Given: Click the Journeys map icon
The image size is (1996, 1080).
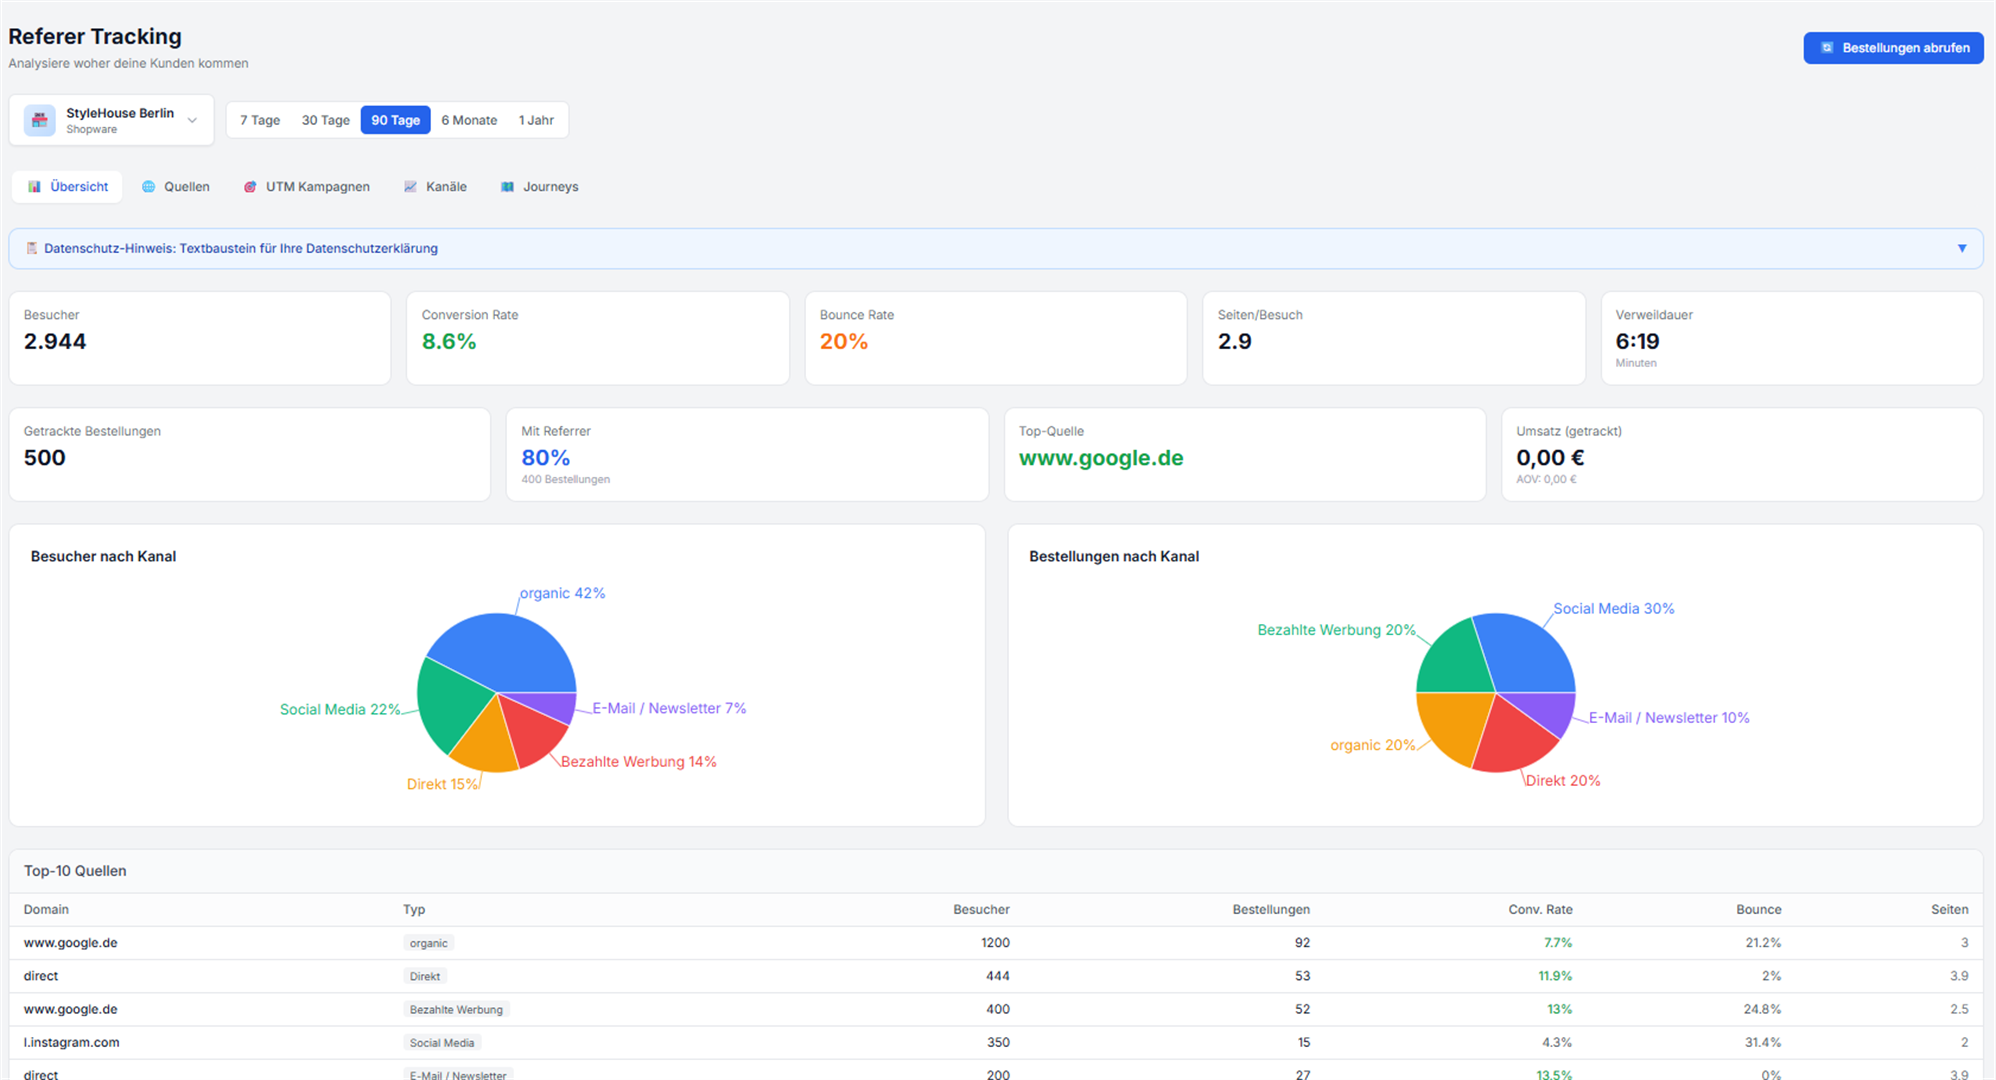Looking at the screenshot, I should [508, 187].
